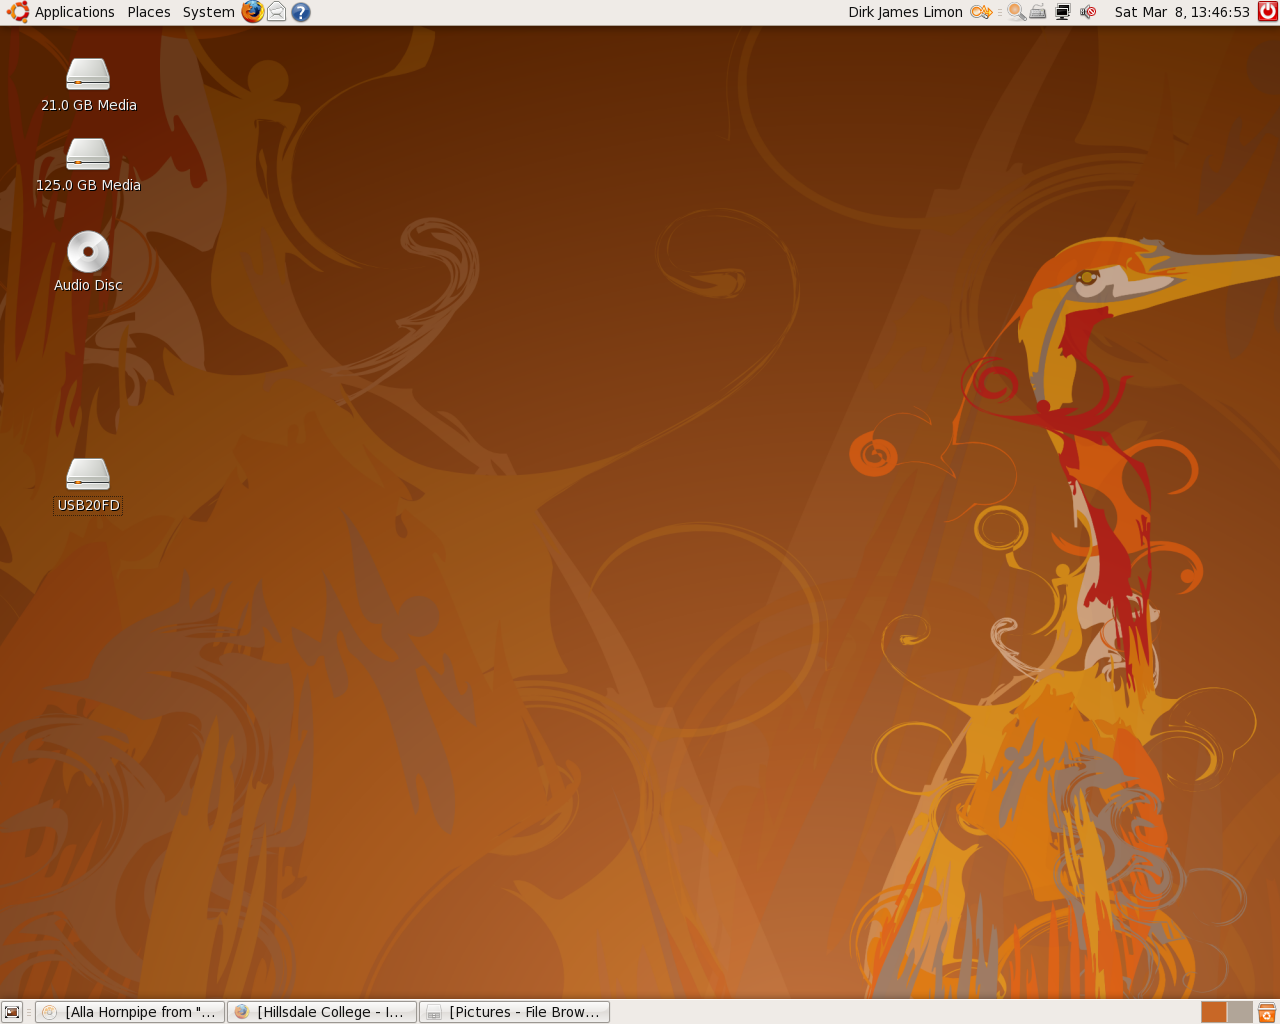
Task: Restore the Hillsdale College browser window
Action: point(322,1012)
